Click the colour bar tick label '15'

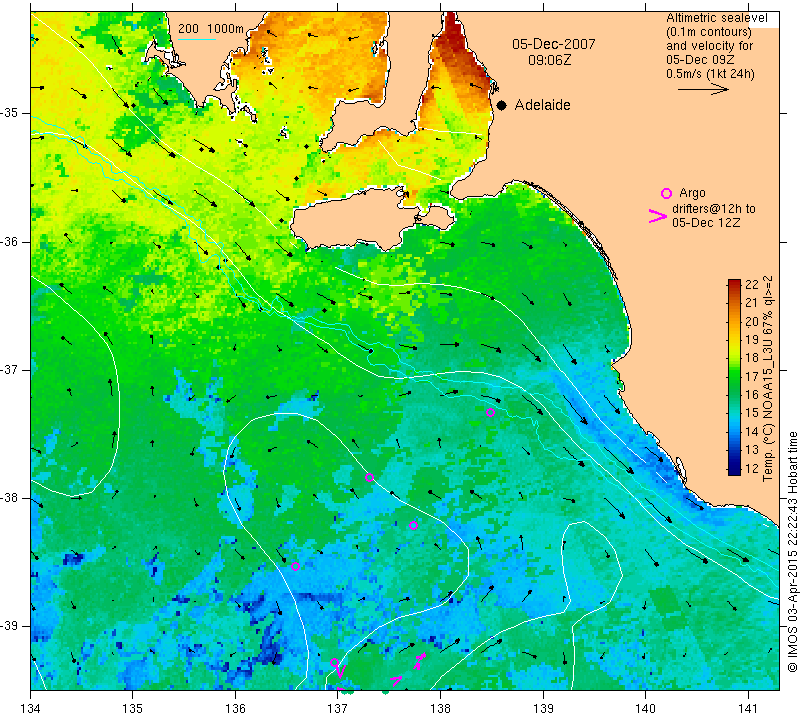pos(752,413)
